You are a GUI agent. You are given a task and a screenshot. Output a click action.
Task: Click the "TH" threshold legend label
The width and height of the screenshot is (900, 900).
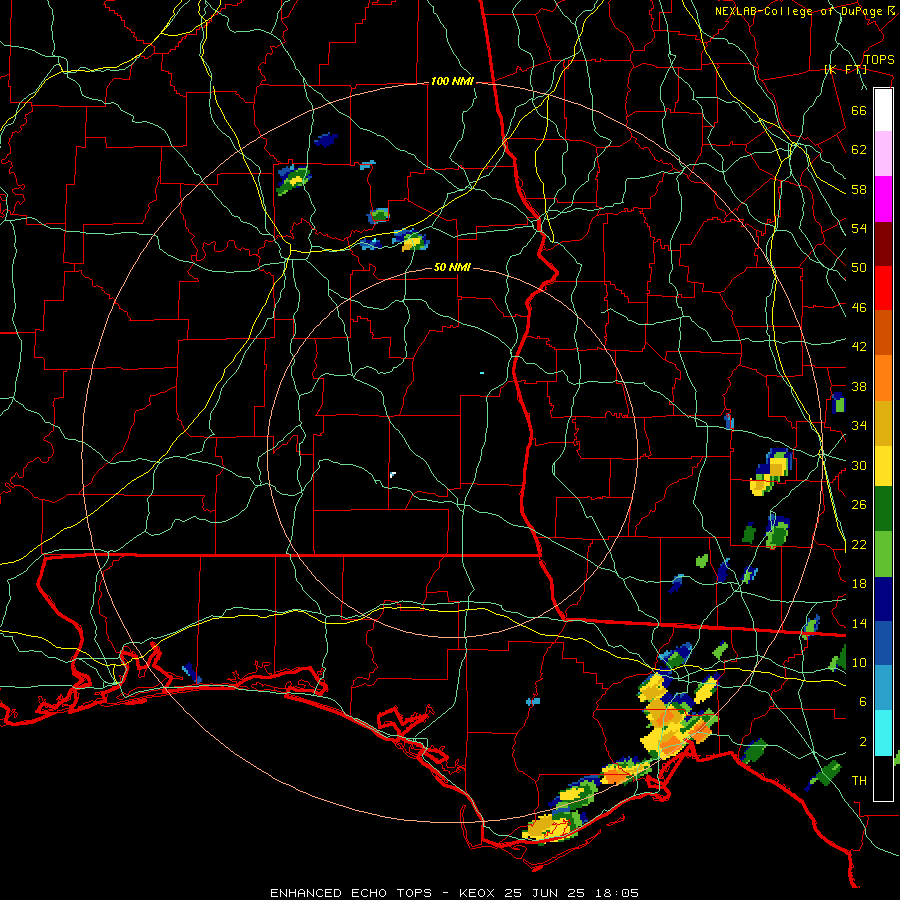click(x=859, y=781)
